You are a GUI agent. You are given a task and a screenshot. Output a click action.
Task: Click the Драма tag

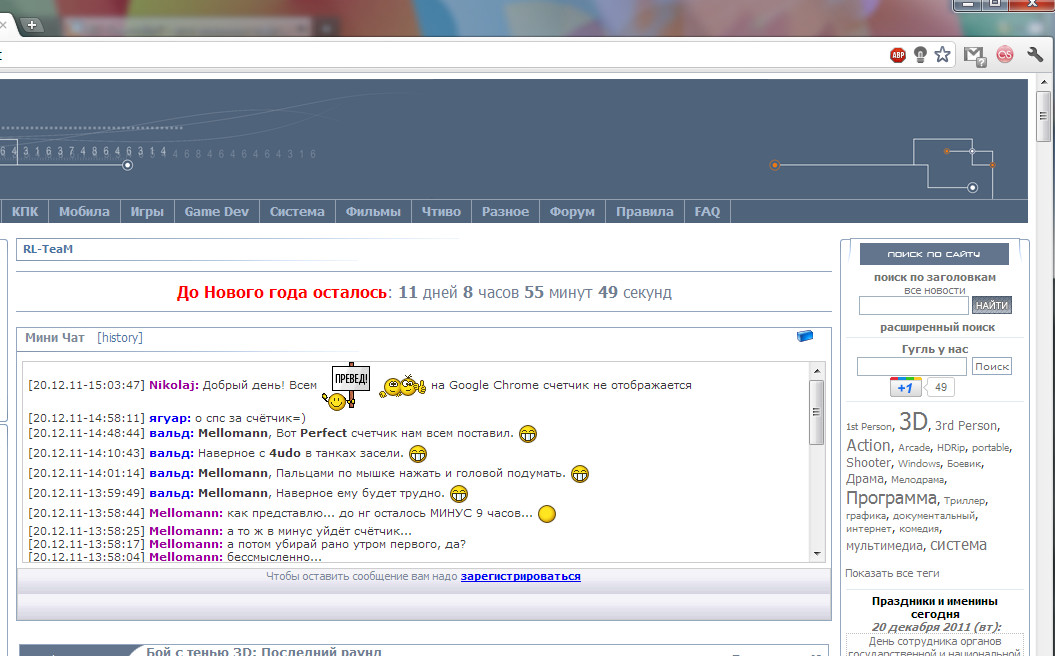click(865, 479)
